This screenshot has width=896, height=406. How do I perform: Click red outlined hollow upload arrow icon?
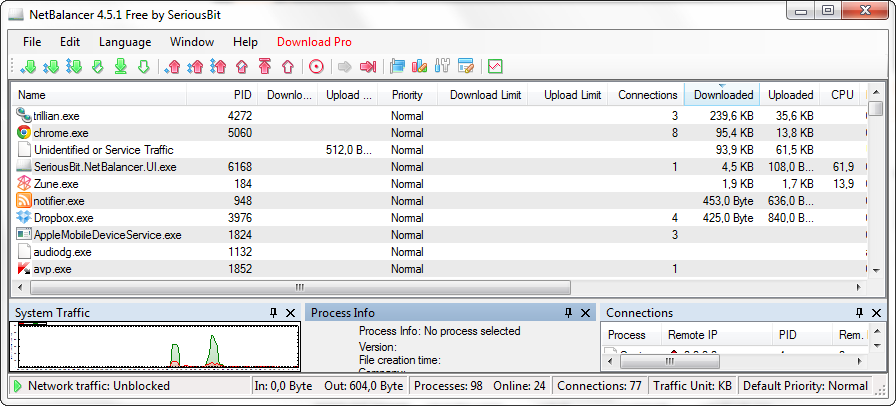pos(287,66)
